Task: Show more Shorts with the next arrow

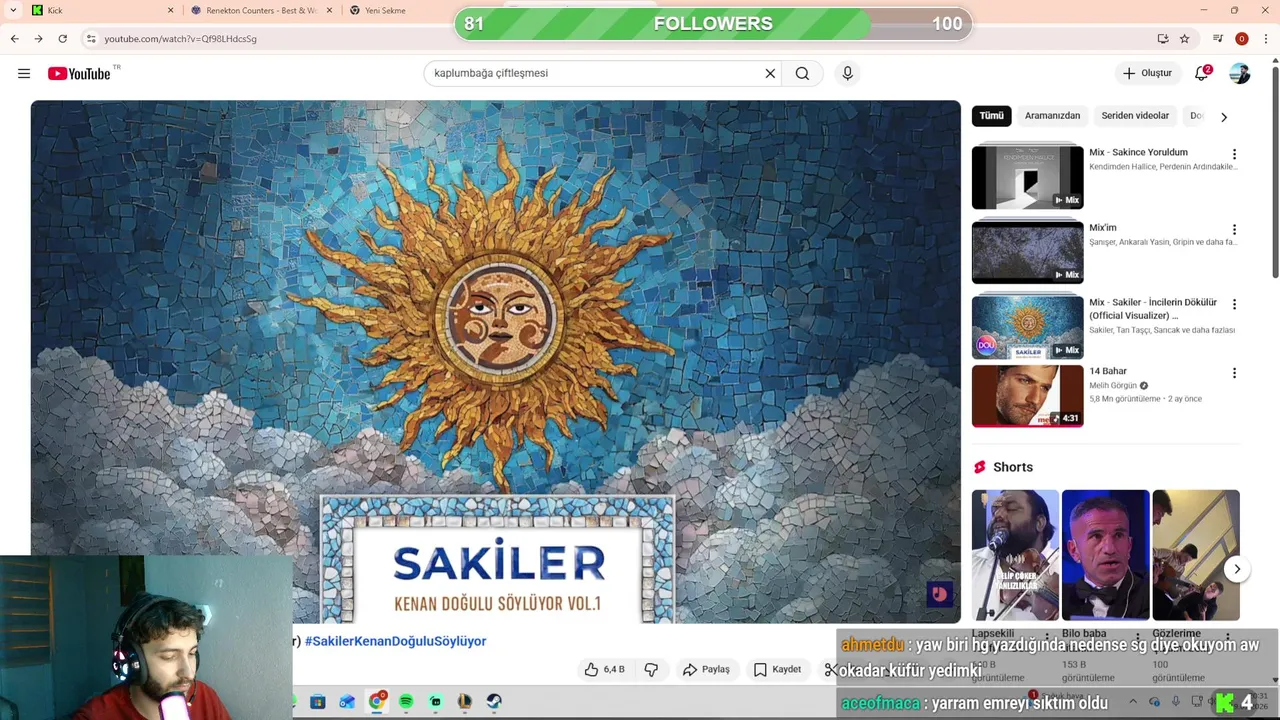Action: tap(1237, 569)
